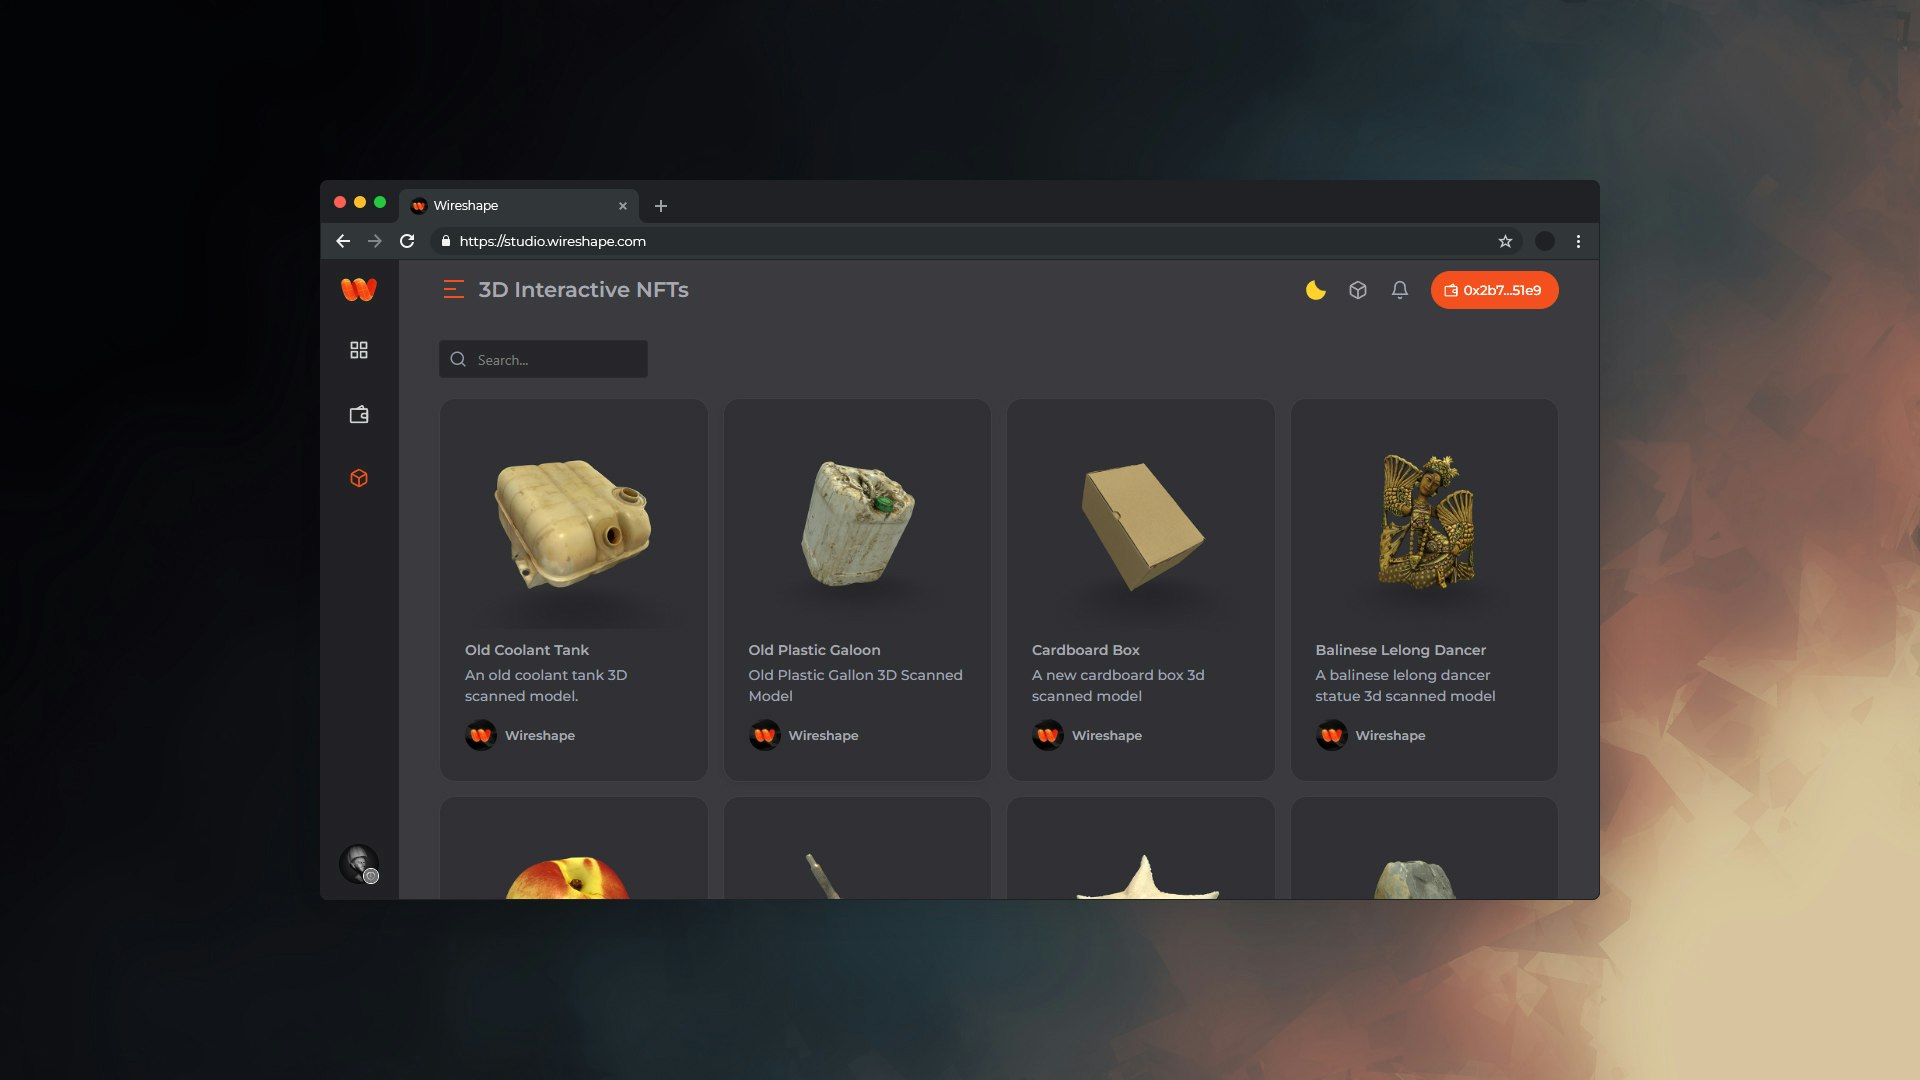
Task: Open the peach model card in second row
Action: pos(573,848)
